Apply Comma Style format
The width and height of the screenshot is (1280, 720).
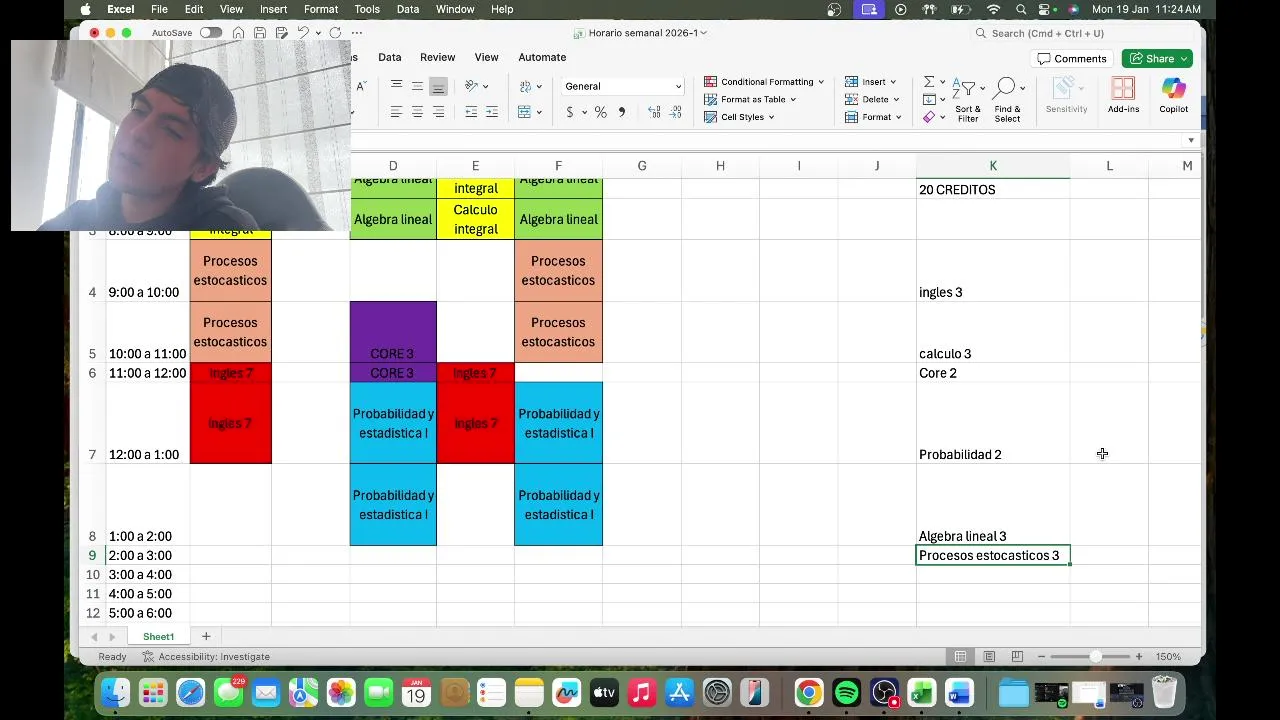[622, 112]
